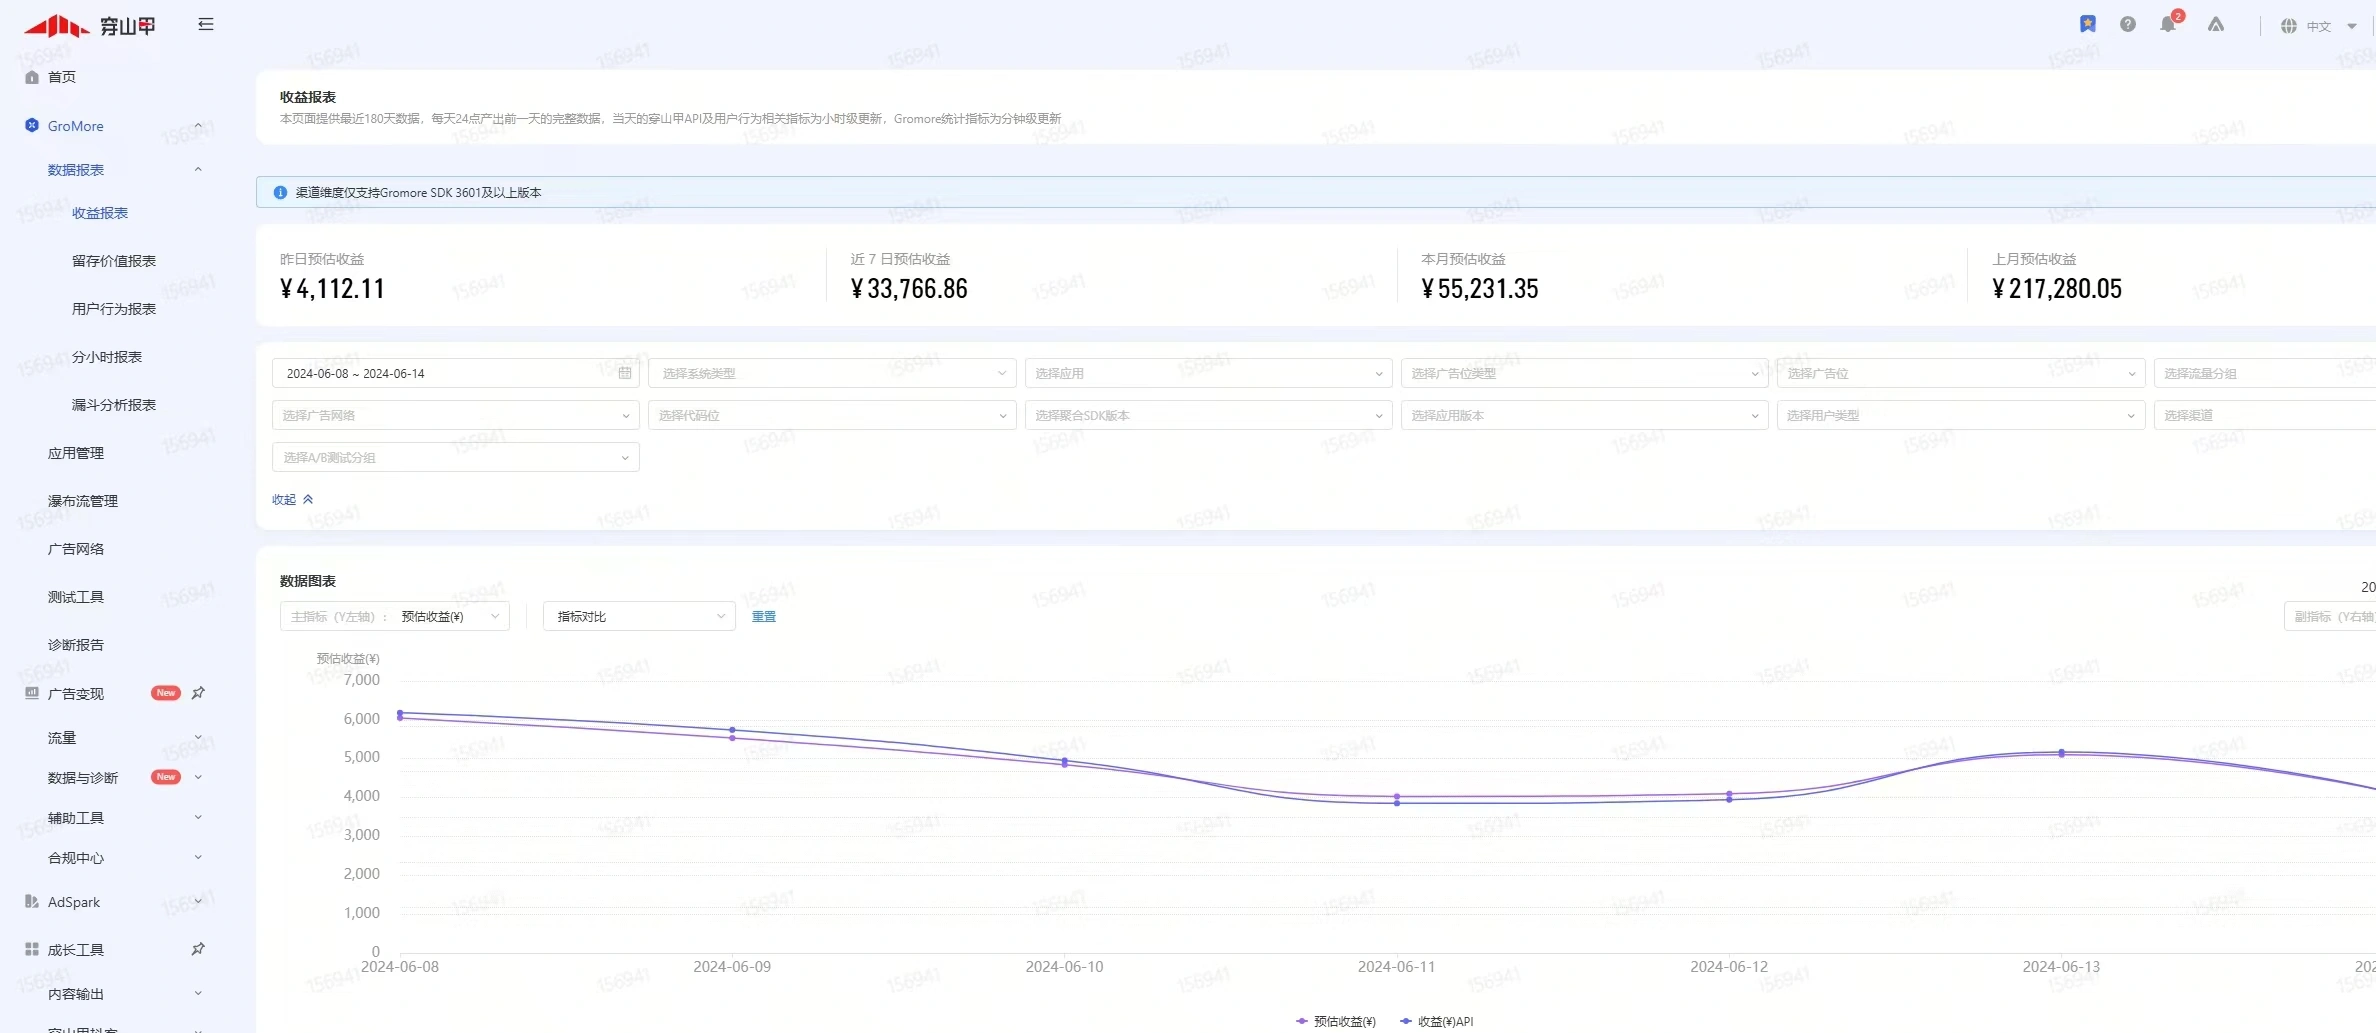The height and width of the screenshot is (1033, 2376).
Task: Collapse the GroMore menu chevron
Action: (x=198, y=125)
